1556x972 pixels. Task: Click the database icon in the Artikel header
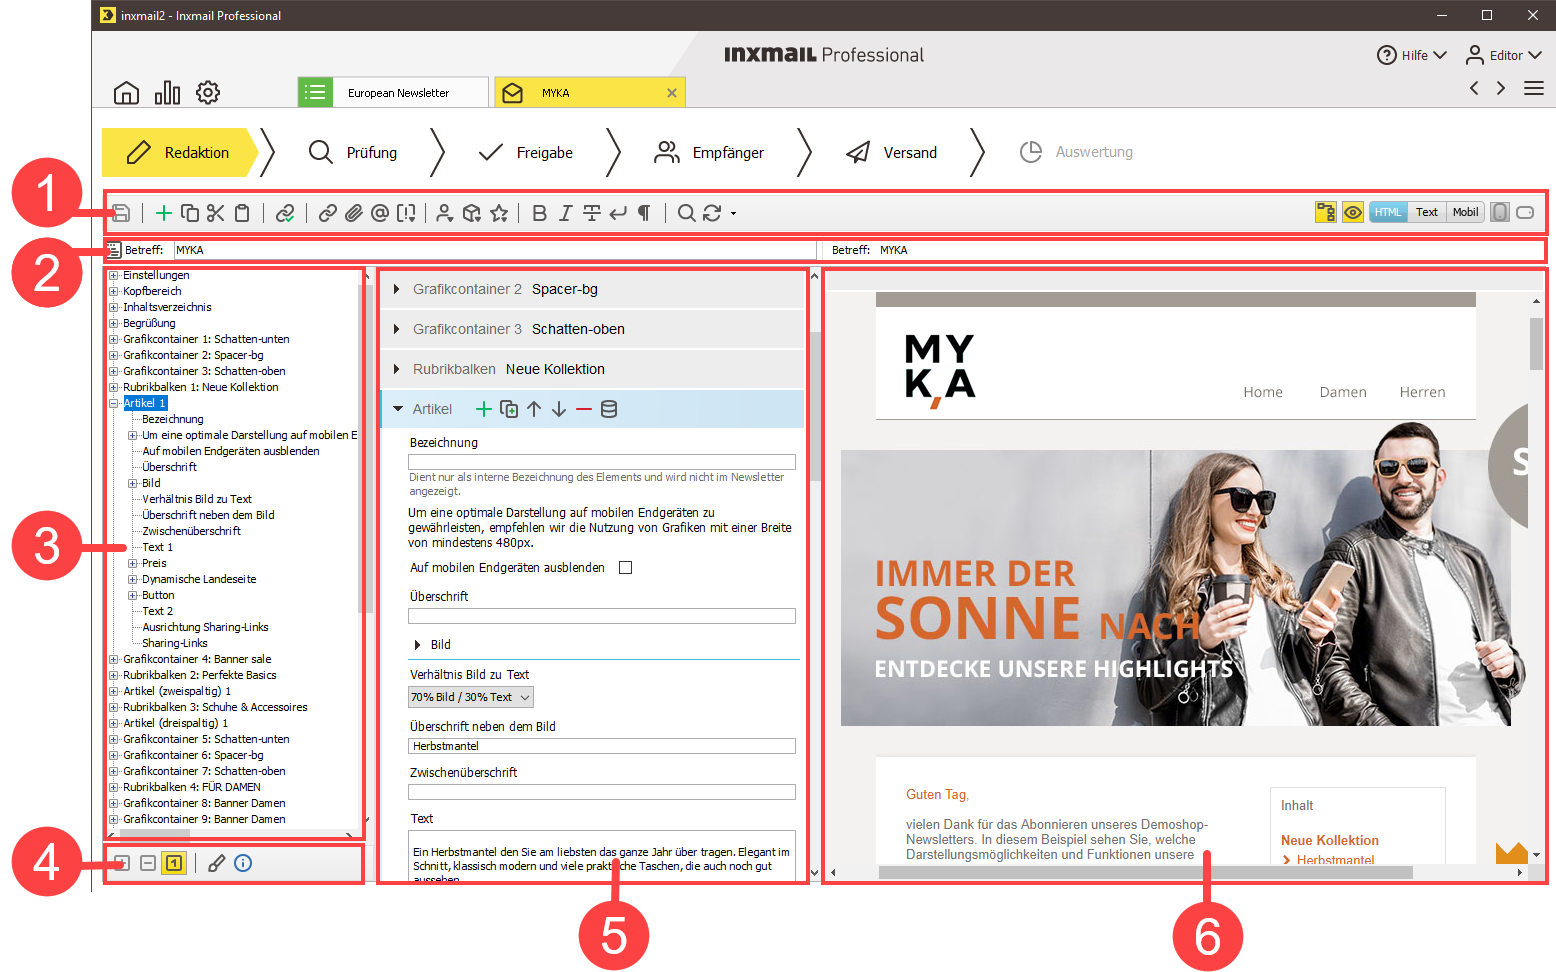609,409
